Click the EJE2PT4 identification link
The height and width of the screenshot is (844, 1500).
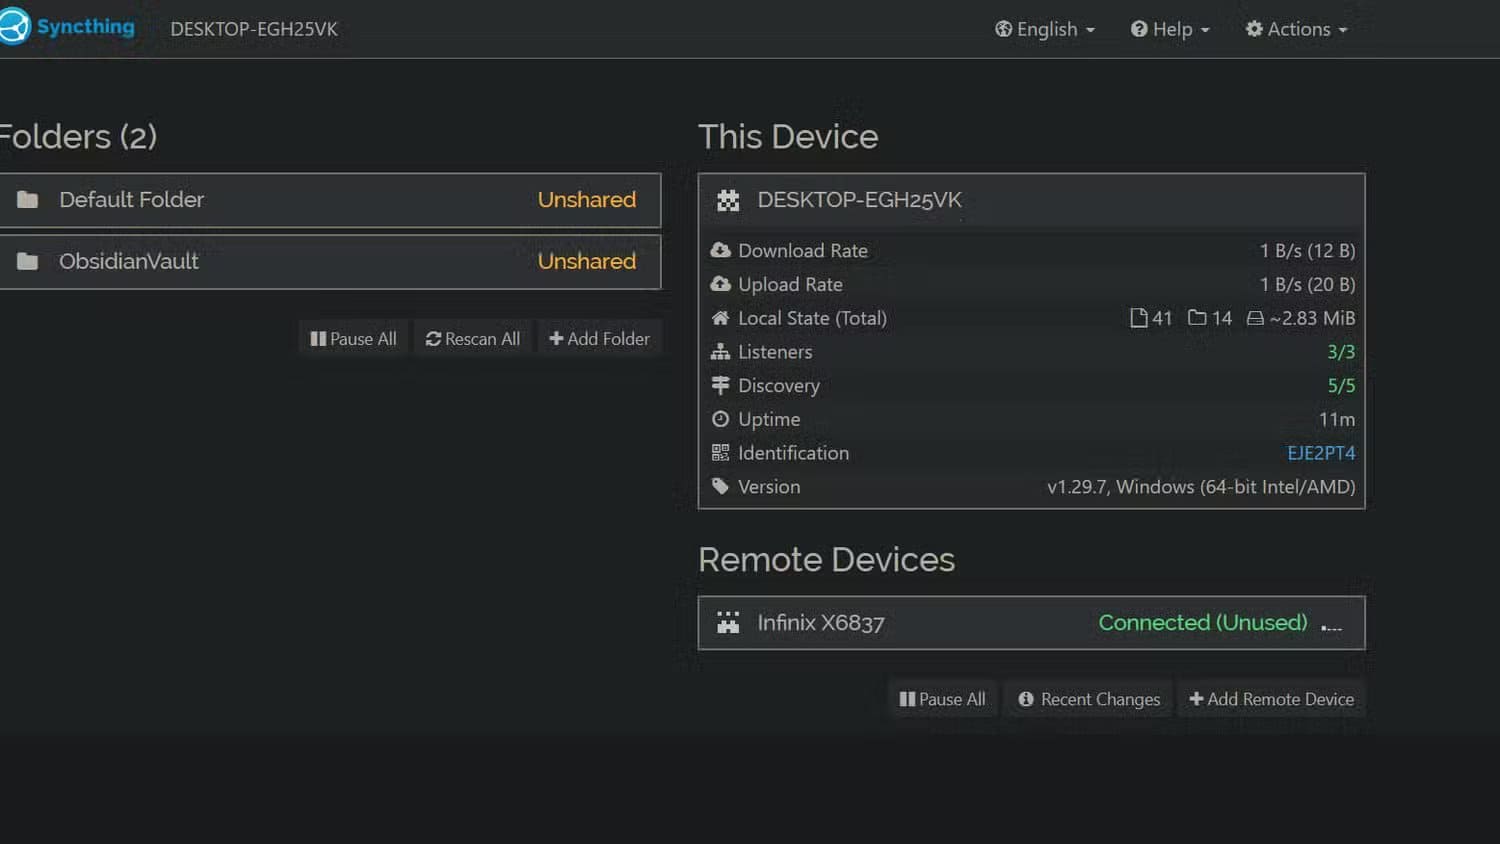click(1321, 453)
